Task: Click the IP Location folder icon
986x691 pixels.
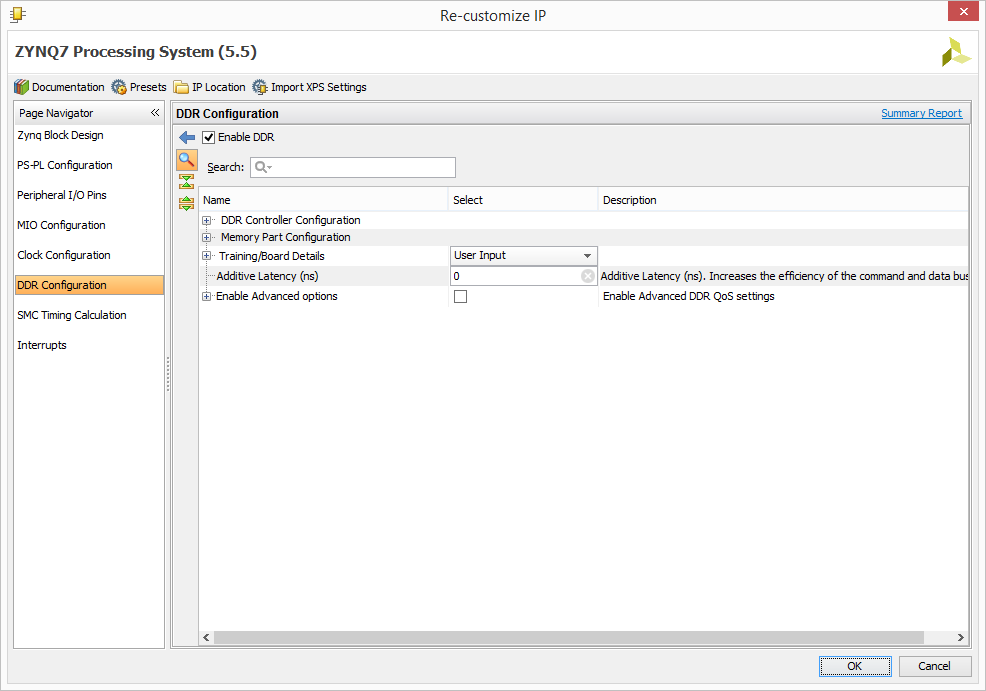Action: [181, 87]
